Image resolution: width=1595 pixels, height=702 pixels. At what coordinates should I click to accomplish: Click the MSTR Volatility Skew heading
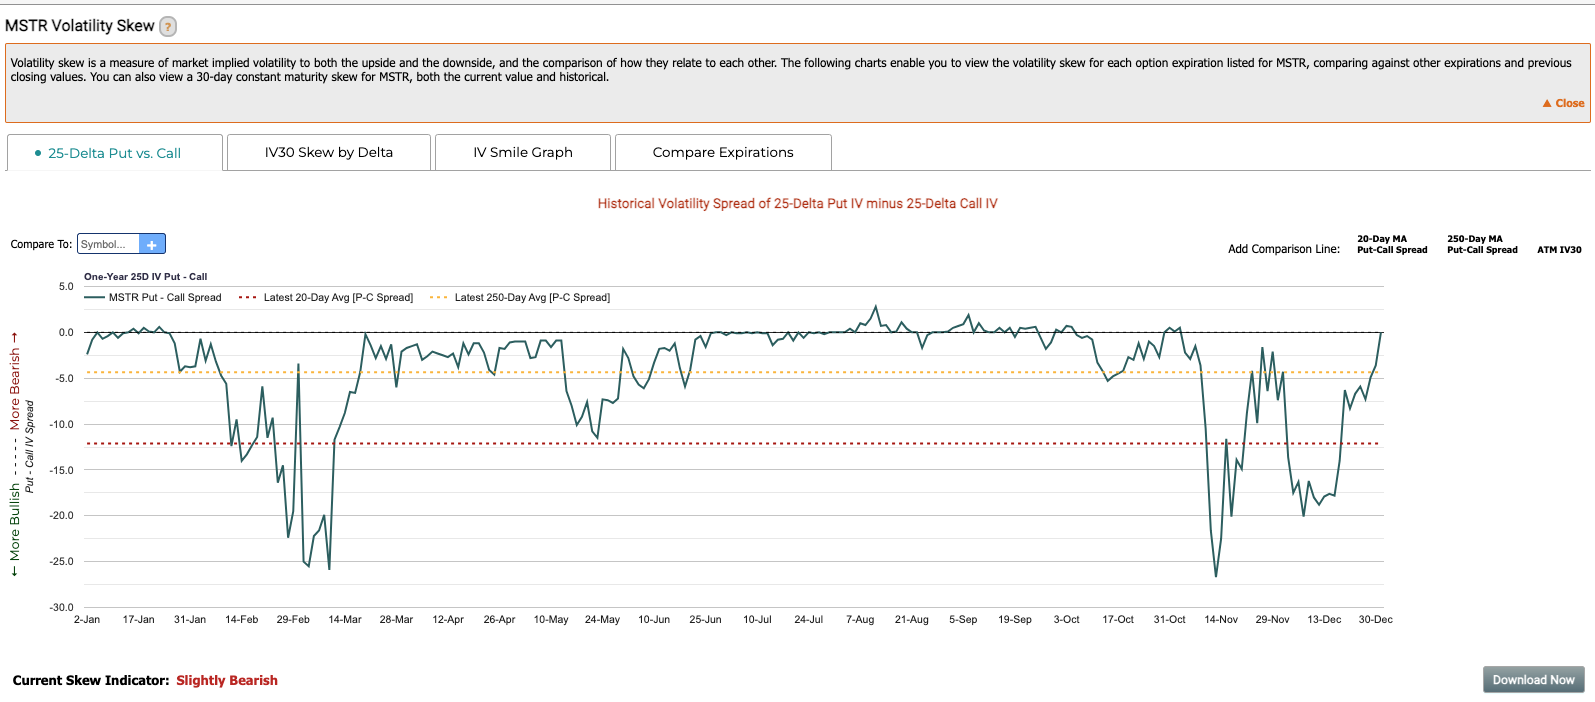pos(80,26)
